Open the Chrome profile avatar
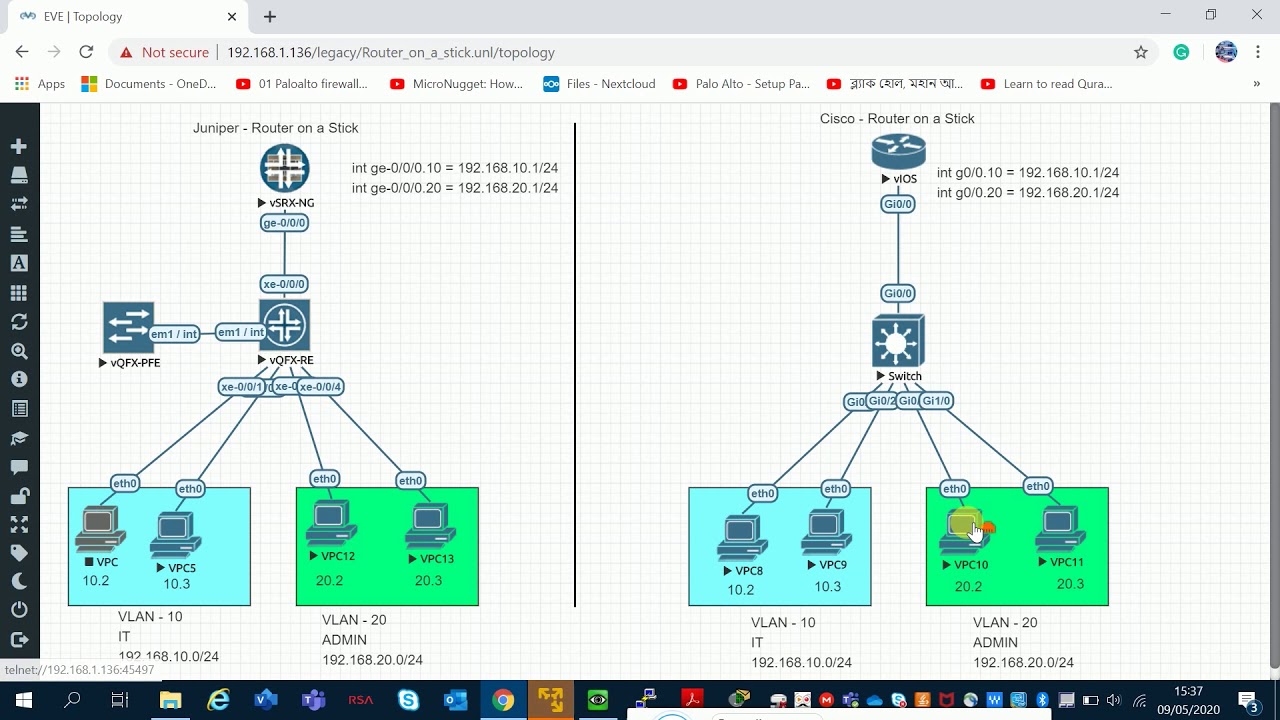 pos(1226,52)
